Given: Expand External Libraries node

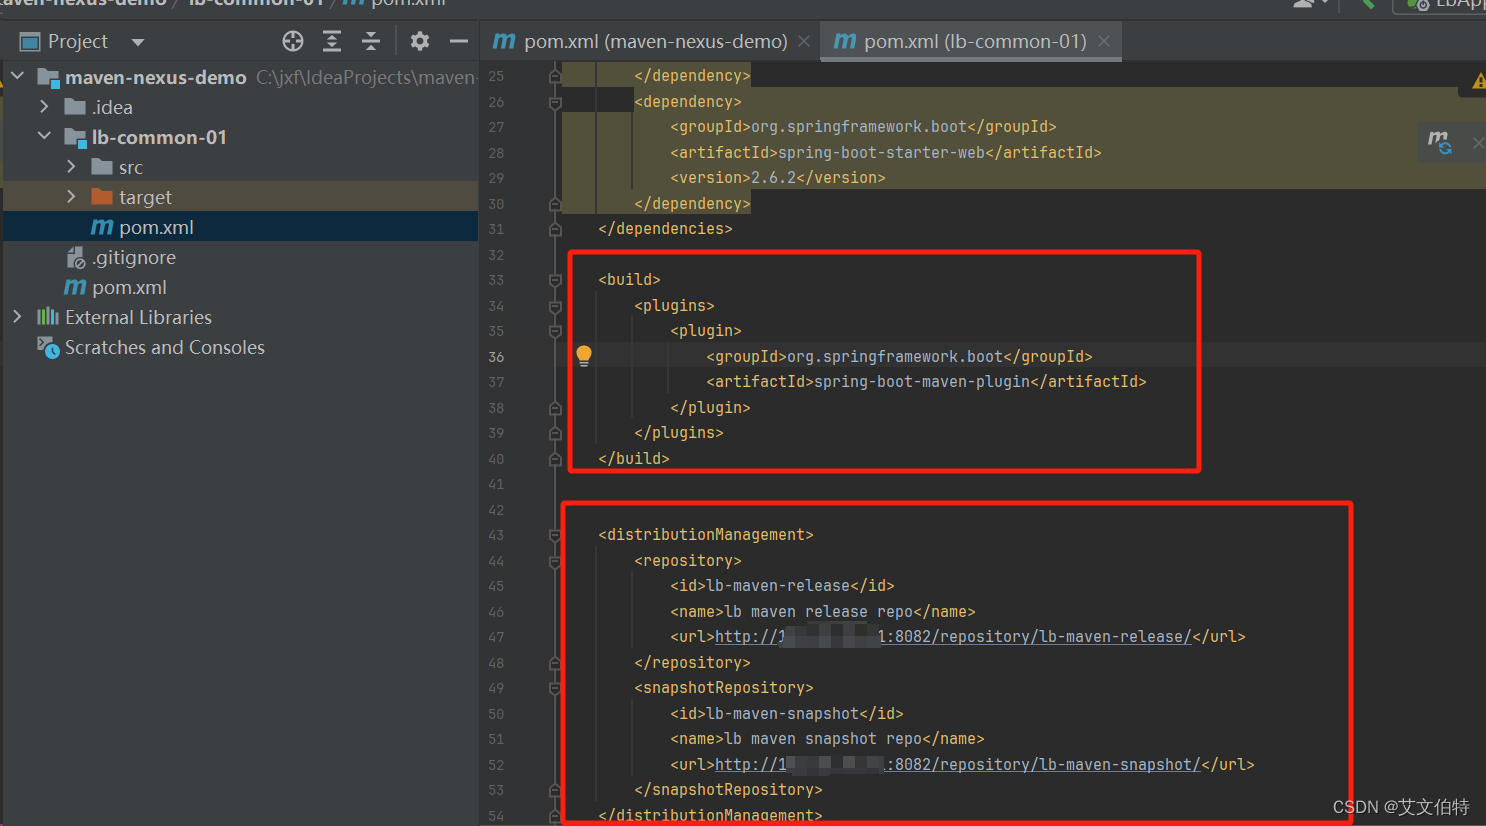Looking at the screenshot, I should (17, 316).
